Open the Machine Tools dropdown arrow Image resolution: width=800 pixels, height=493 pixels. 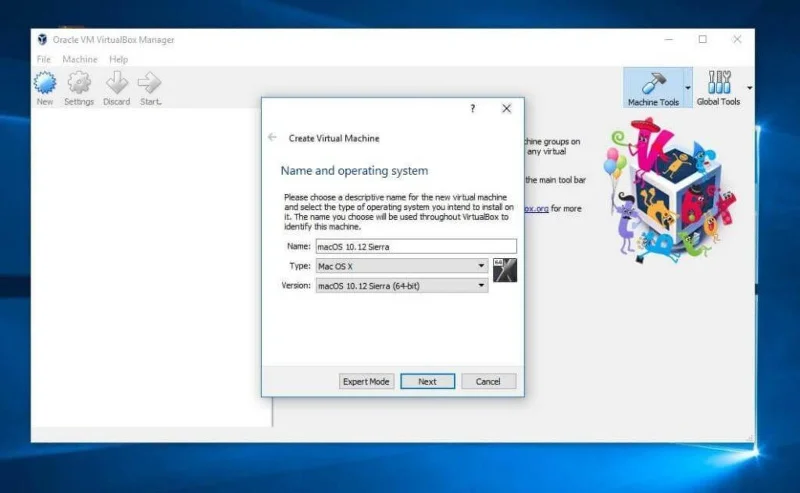coord(688,88)
